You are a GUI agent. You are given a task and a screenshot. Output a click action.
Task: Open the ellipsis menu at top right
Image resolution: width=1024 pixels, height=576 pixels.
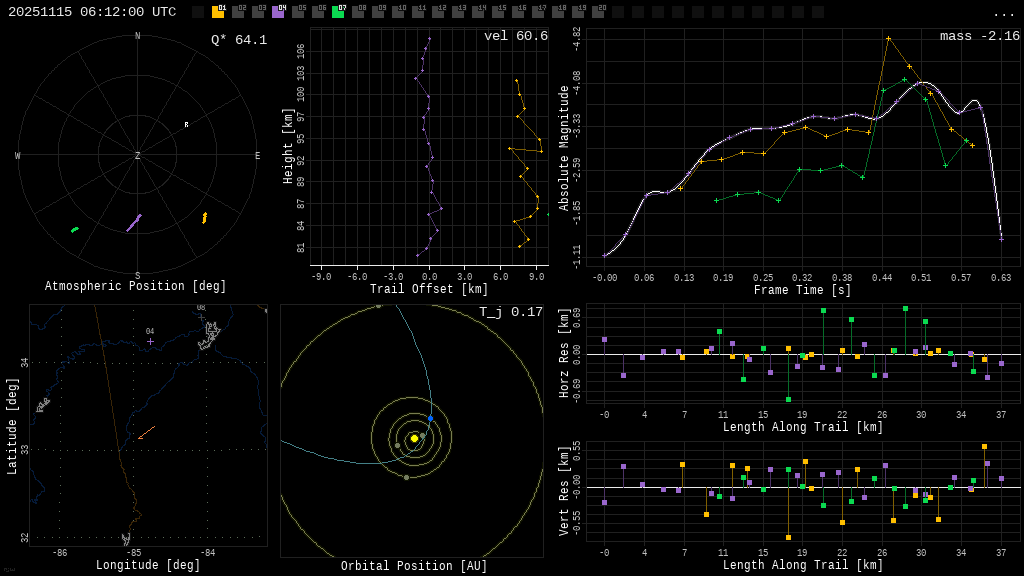click(1004, 13)
